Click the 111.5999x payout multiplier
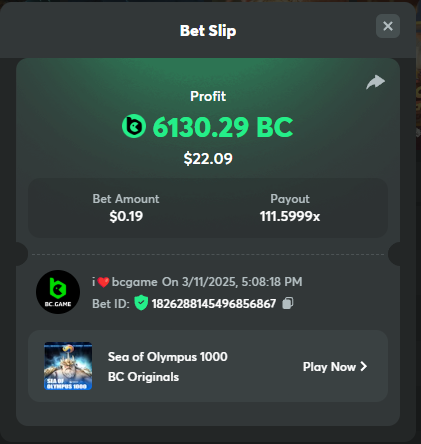The height and width of the screenshot is (444, 421). pyautogui.click(x=290, y=216)
